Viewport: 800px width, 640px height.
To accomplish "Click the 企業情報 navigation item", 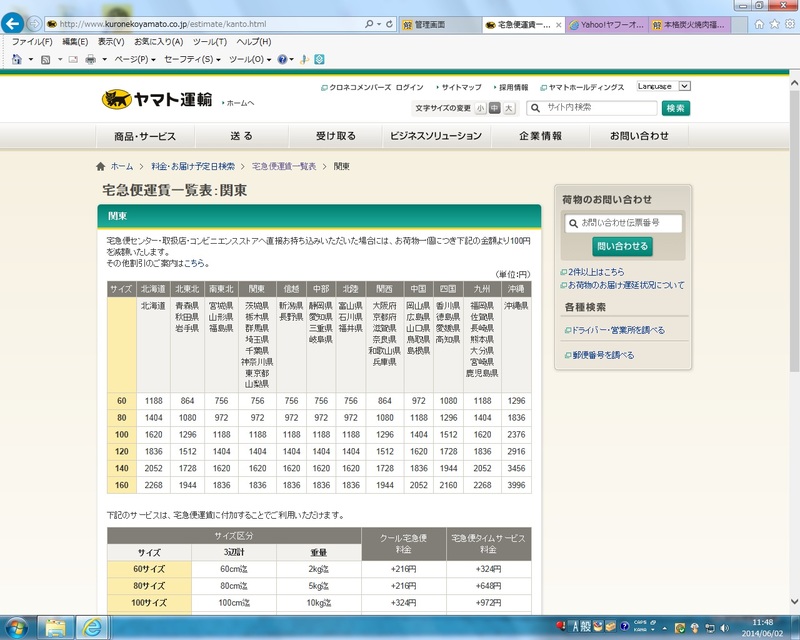I will pos(540,136).
